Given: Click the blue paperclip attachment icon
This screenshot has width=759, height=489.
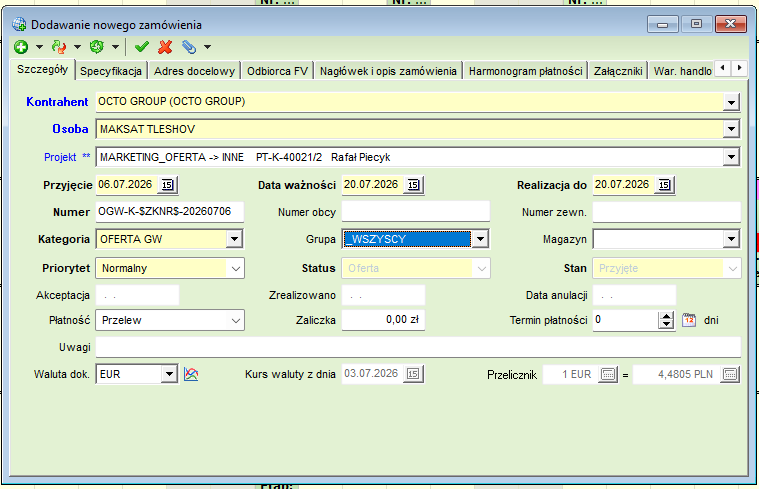Looking at the screenshot, I should coord(189,47).
